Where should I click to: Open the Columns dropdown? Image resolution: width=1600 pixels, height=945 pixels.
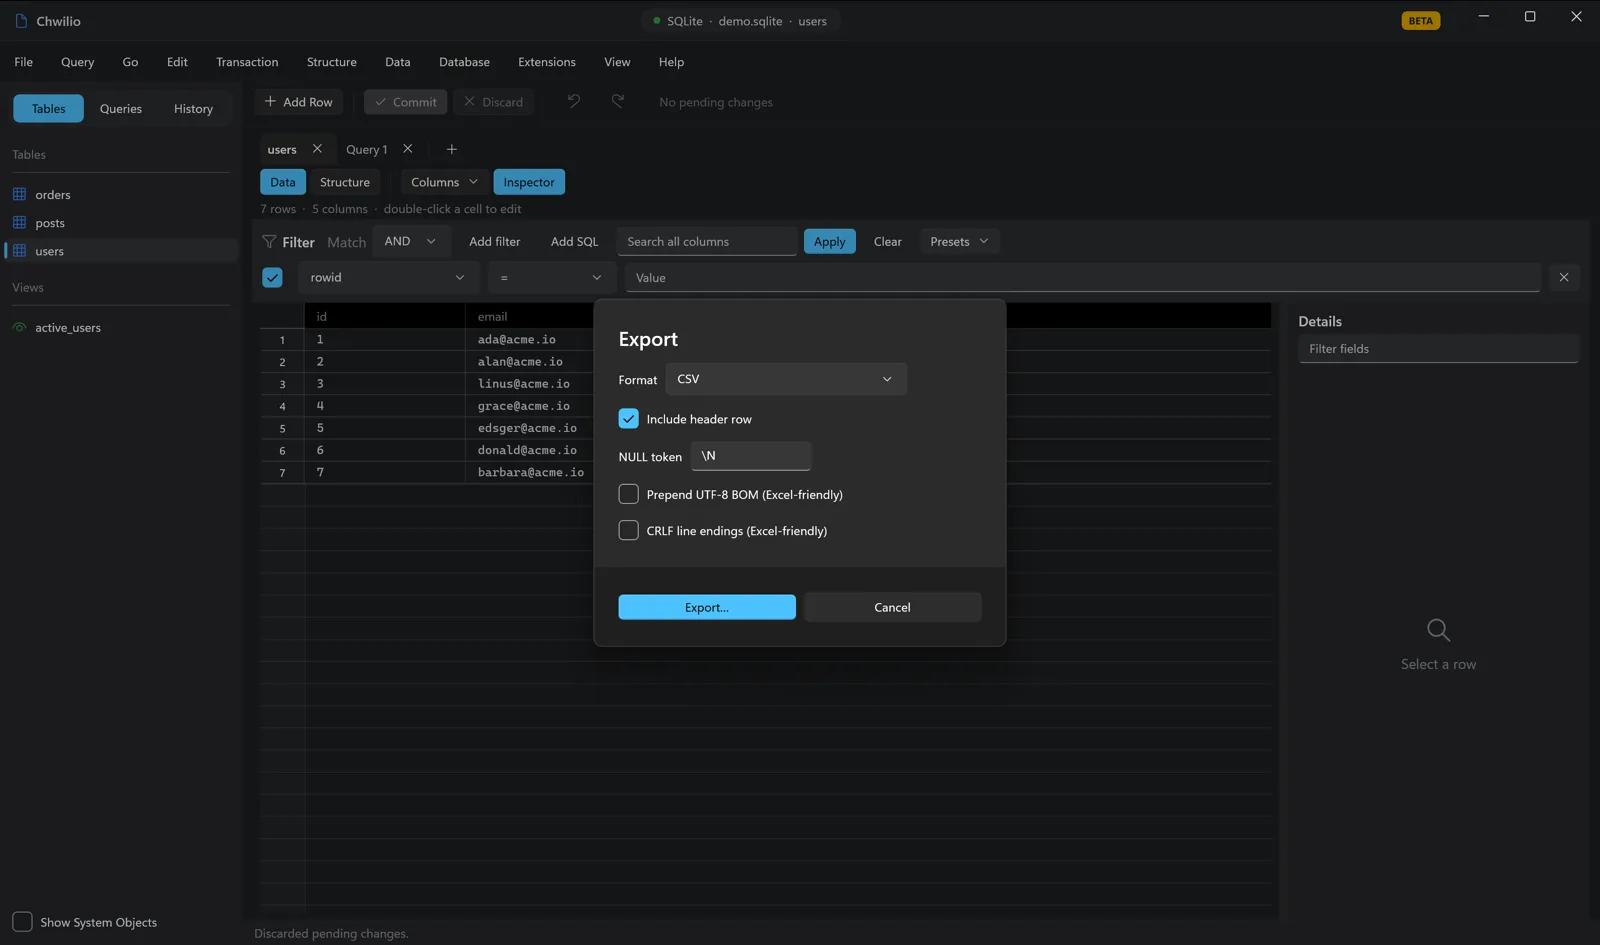(444, 182)
